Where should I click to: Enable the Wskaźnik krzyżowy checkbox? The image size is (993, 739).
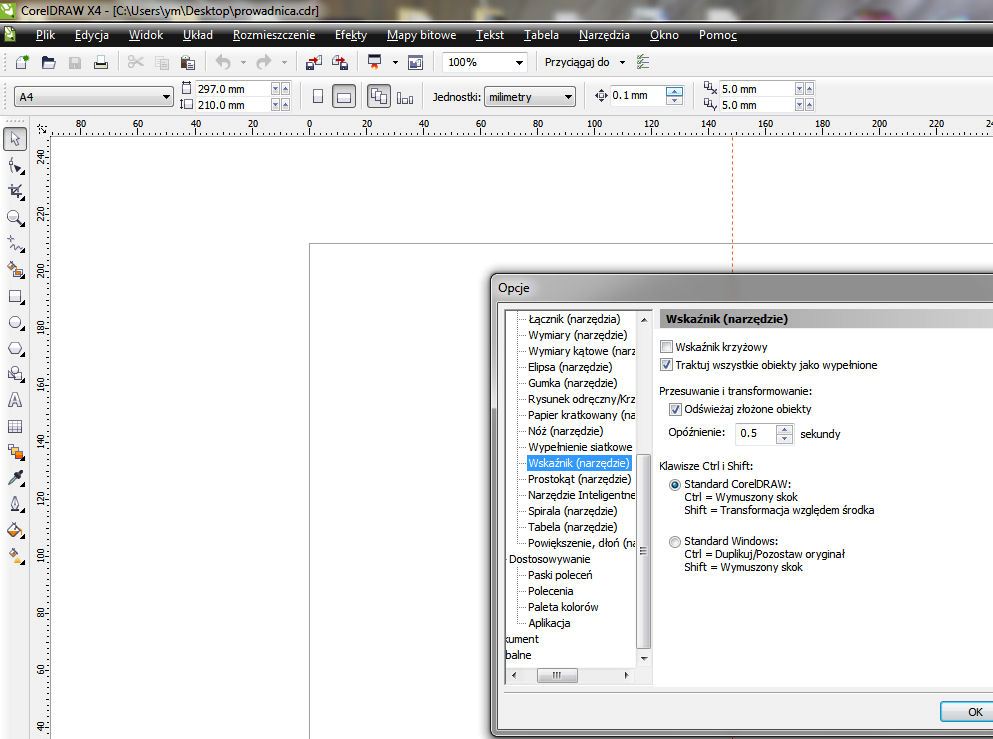pos(667,347)
